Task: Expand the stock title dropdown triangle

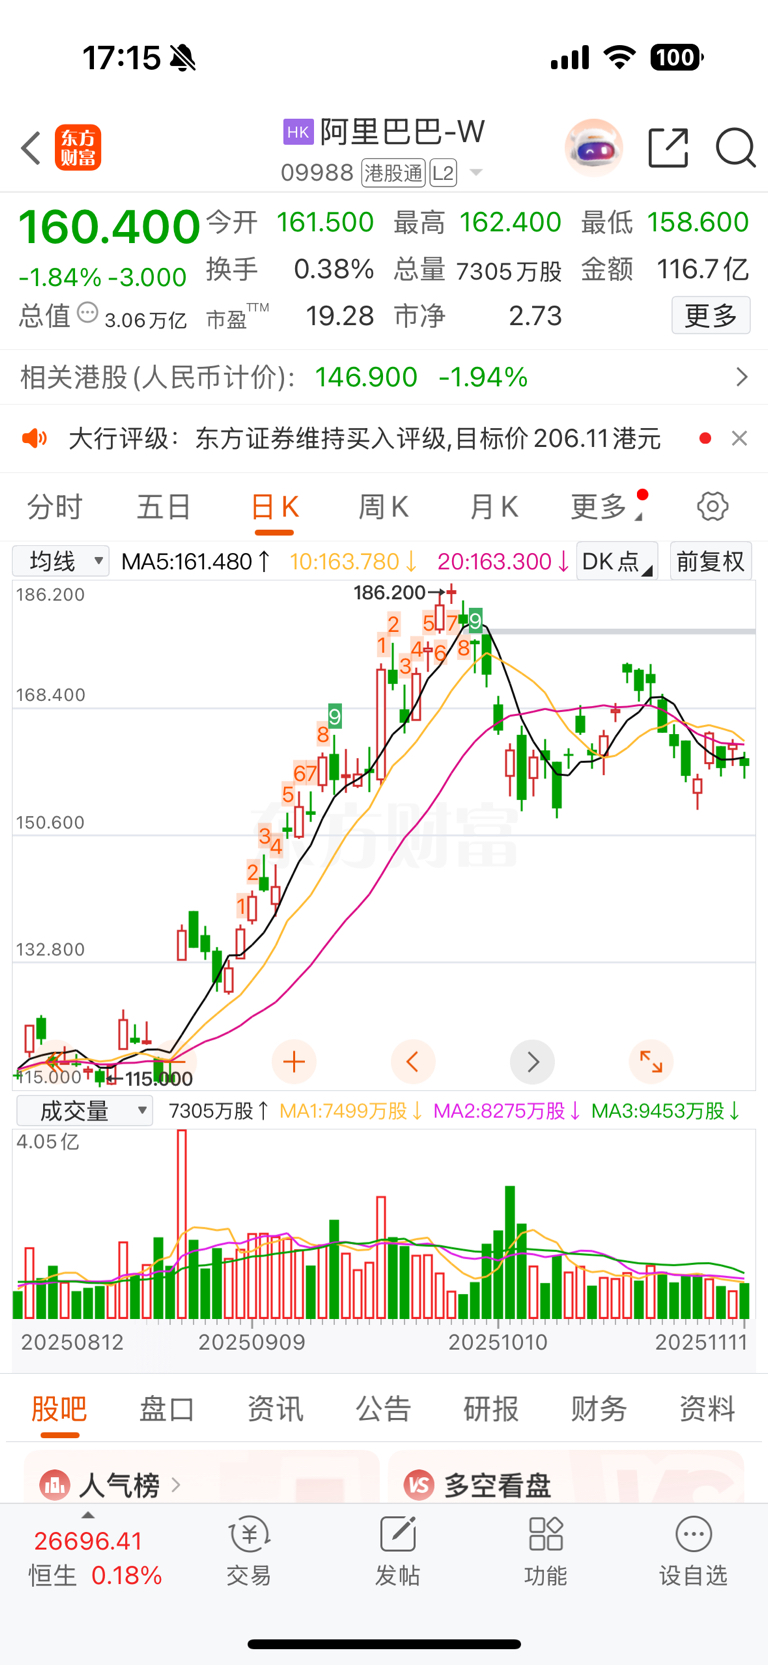Action: coord(476,173)
